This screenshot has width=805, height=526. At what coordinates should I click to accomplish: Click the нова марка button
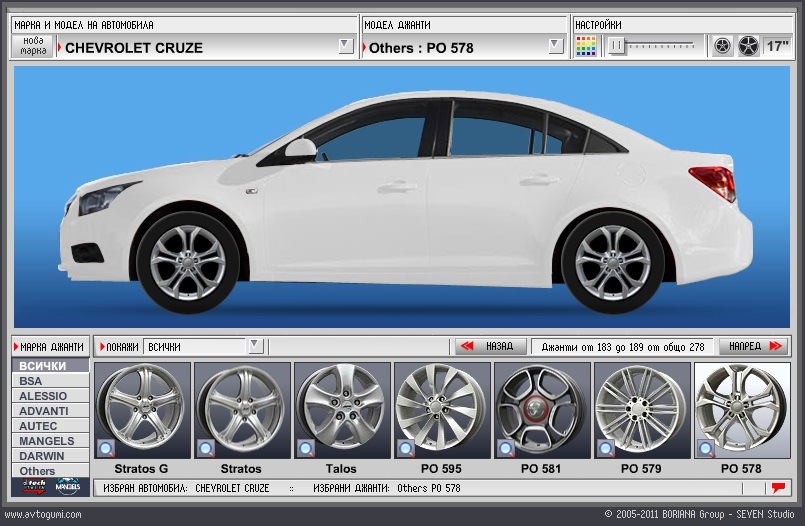point(33,46)
